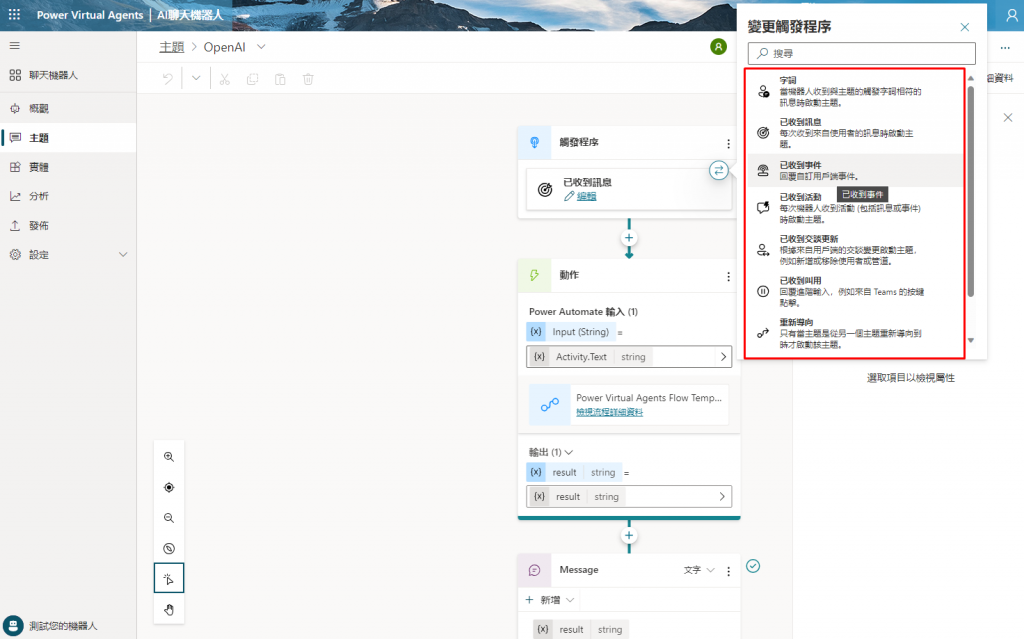Click the copy toolbar icon
The image size is (1024, 639).
tap(252, 79)
